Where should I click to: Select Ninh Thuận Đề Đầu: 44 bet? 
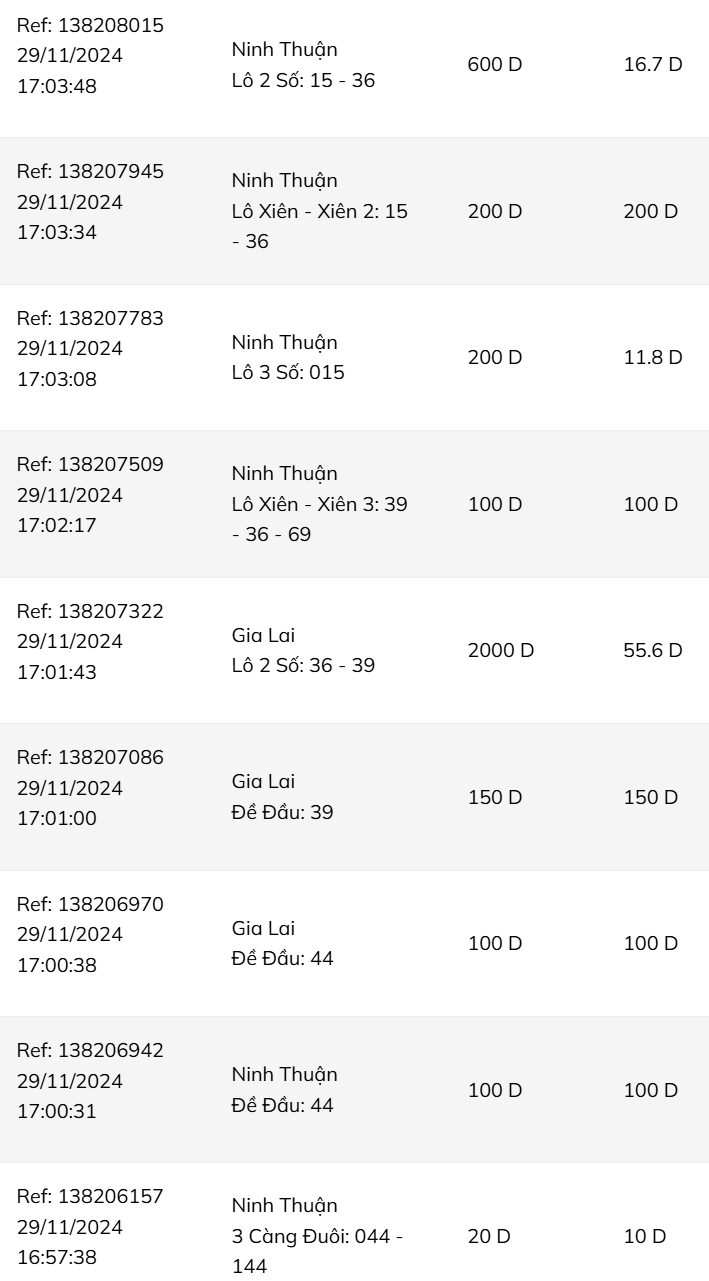284,1090
